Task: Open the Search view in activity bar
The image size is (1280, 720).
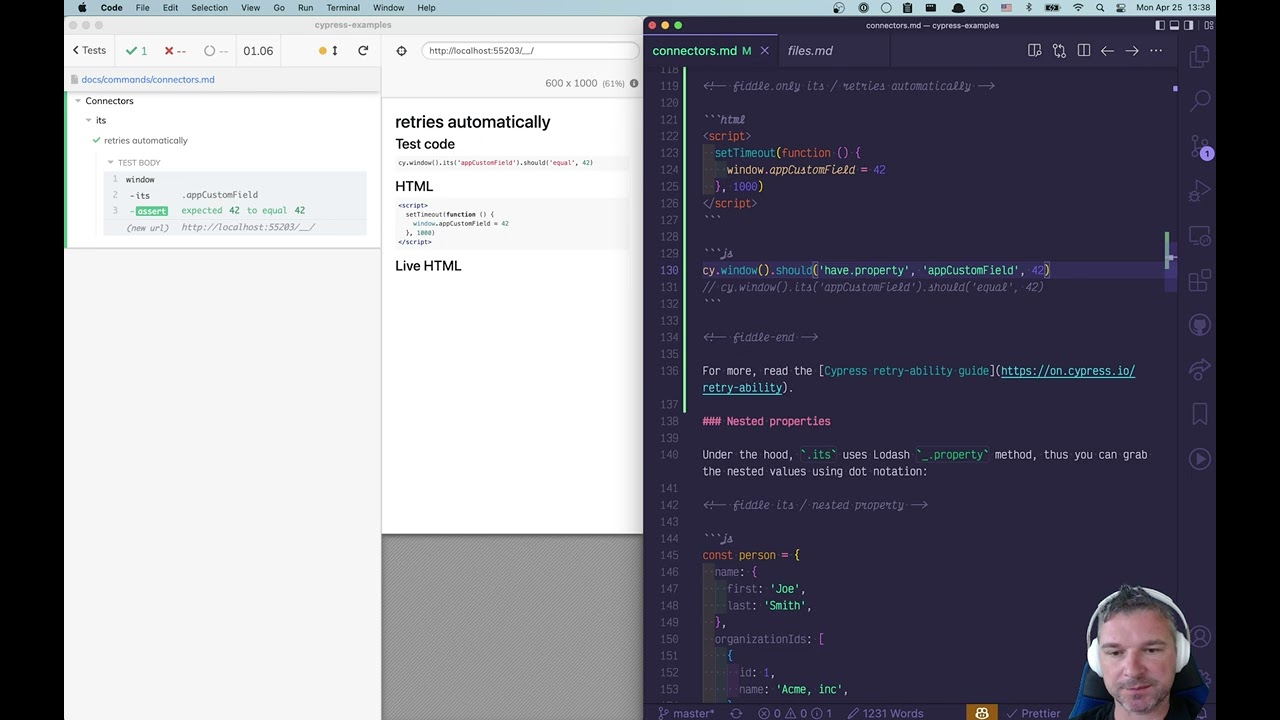Action: tap(1199, 100)
